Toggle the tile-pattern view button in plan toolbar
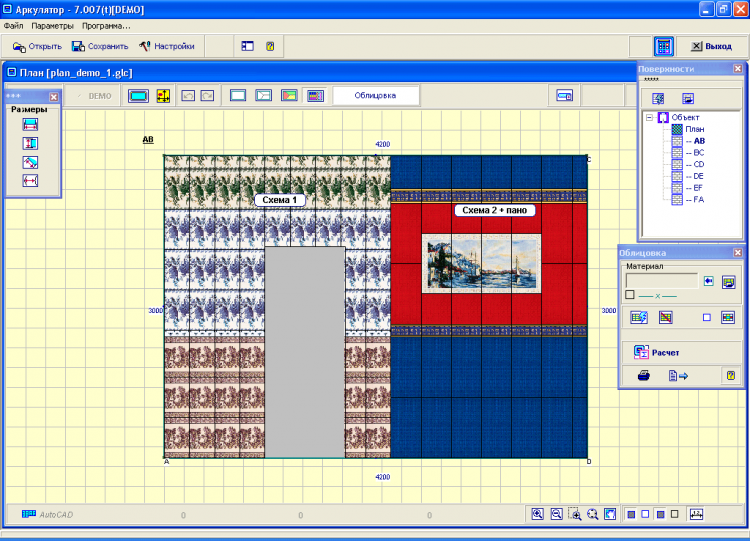 click(x=315, y=96)
